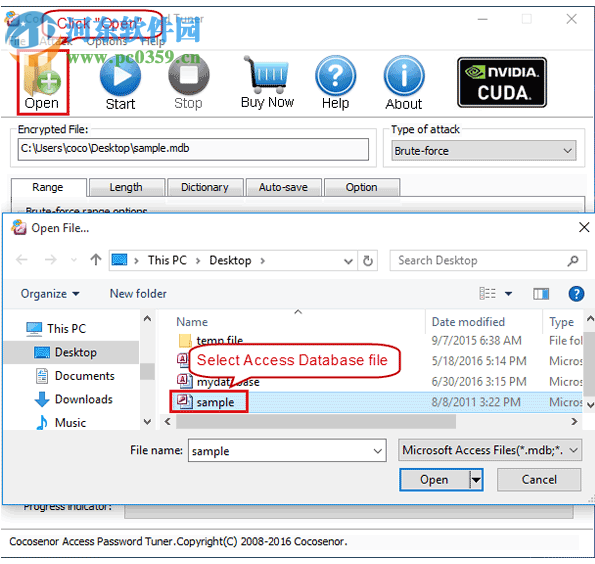Go up one folder level
This screenshot has width=595, height=564.
[96, 260]
